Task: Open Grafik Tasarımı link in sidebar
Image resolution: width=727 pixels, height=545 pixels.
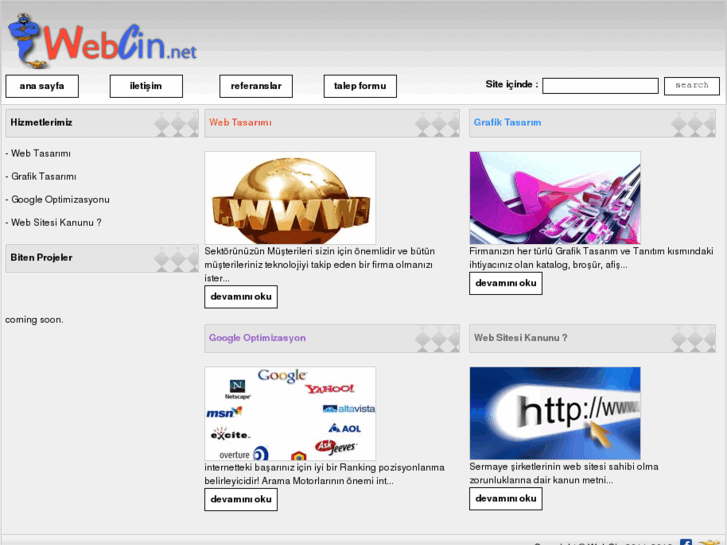Action: point(44,177)
